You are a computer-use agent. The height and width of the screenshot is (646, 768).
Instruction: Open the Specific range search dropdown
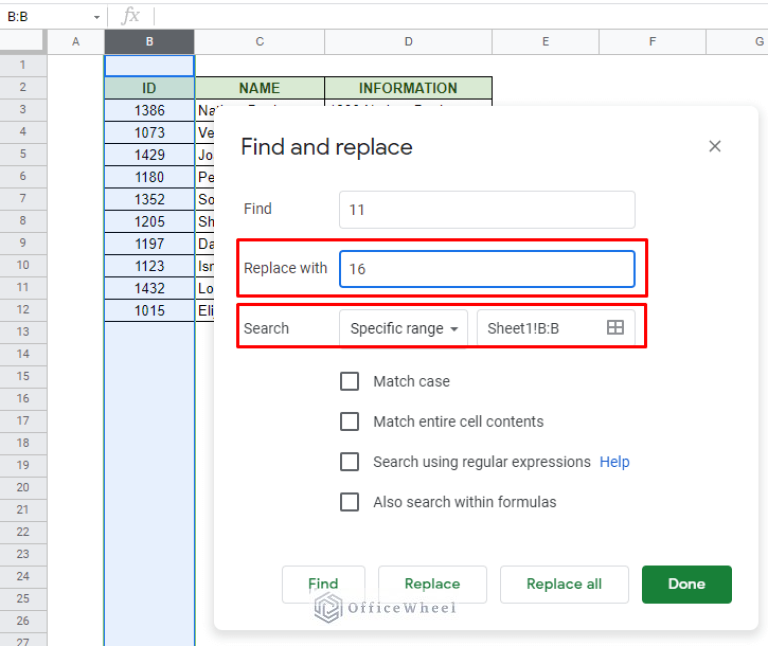[x=404, y=328]
